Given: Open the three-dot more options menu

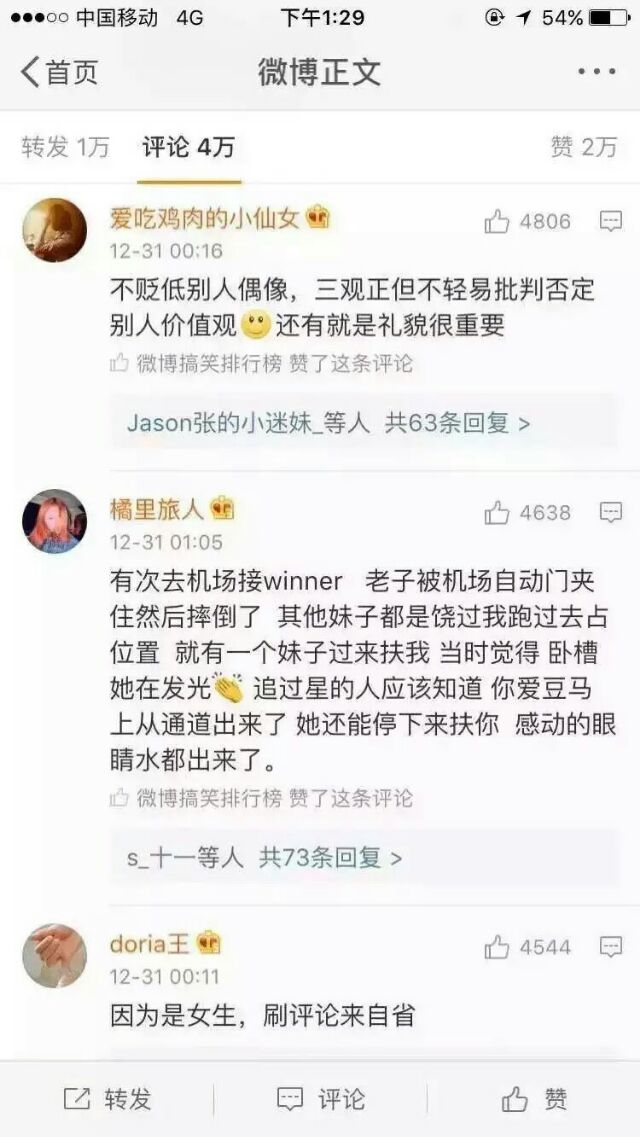Looking at the screenshot, I should [597, 72].
